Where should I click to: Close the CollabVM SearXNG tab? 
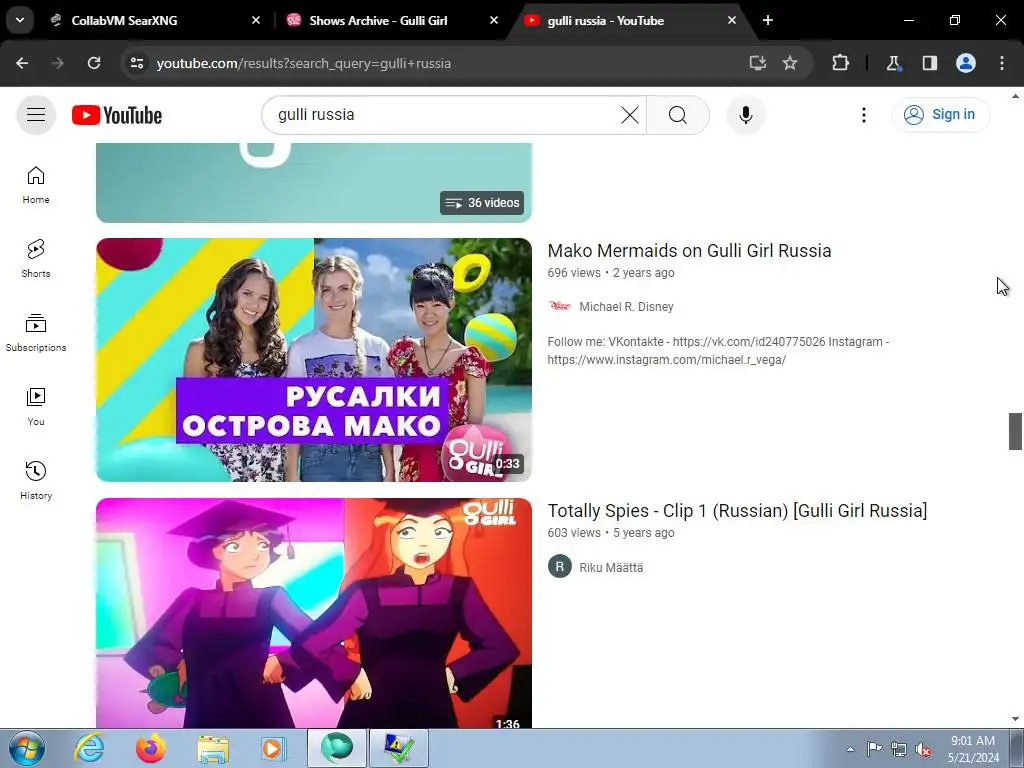coord(256,20)
